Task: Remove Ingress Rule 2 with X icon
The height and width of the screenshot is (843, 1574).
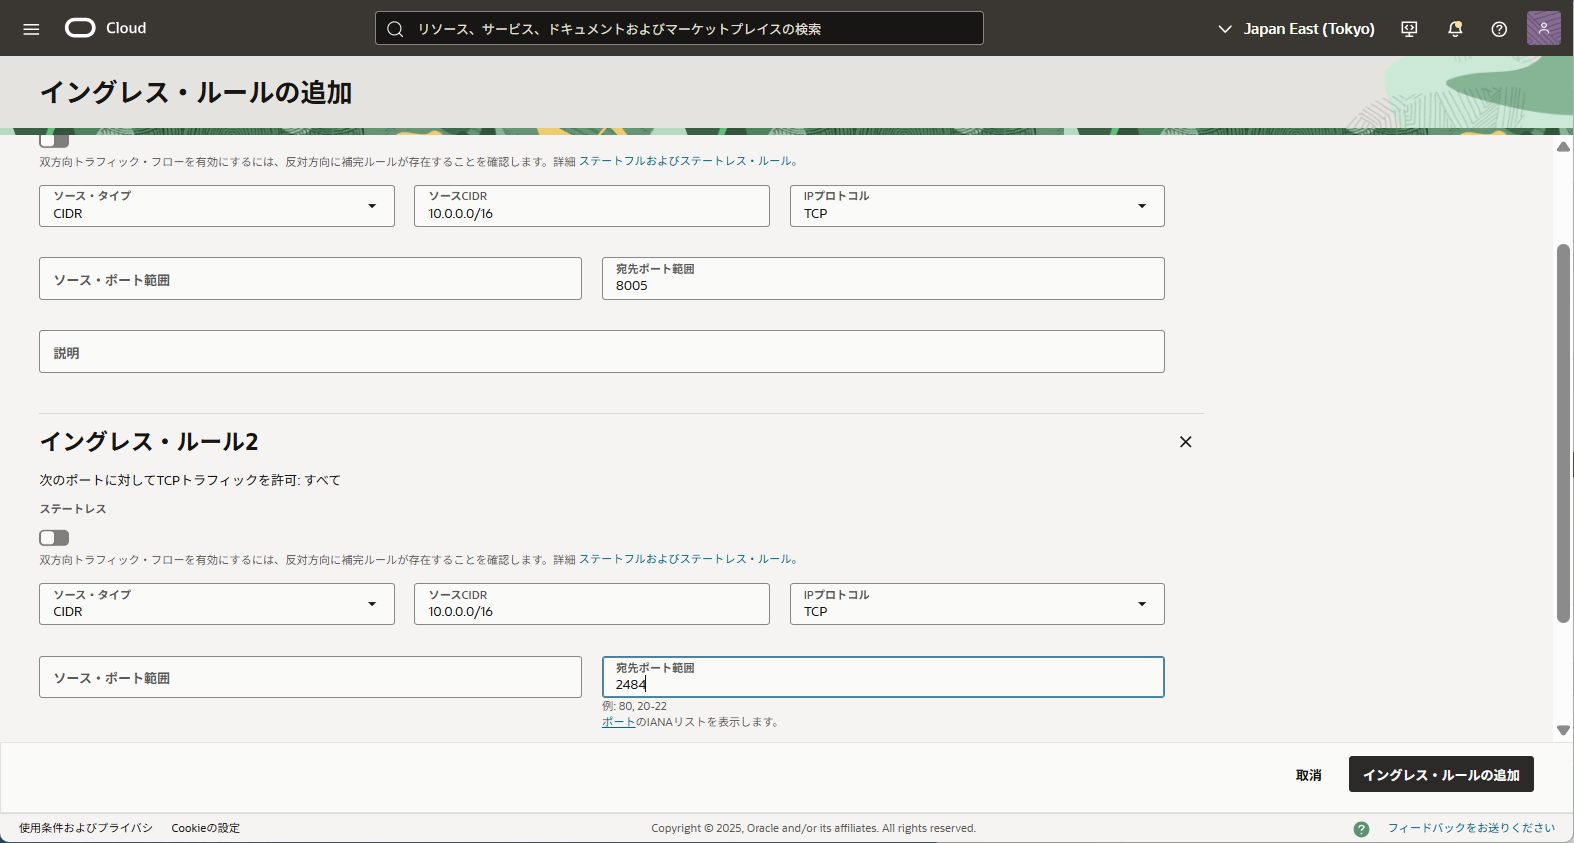Action: [1185, 442]
